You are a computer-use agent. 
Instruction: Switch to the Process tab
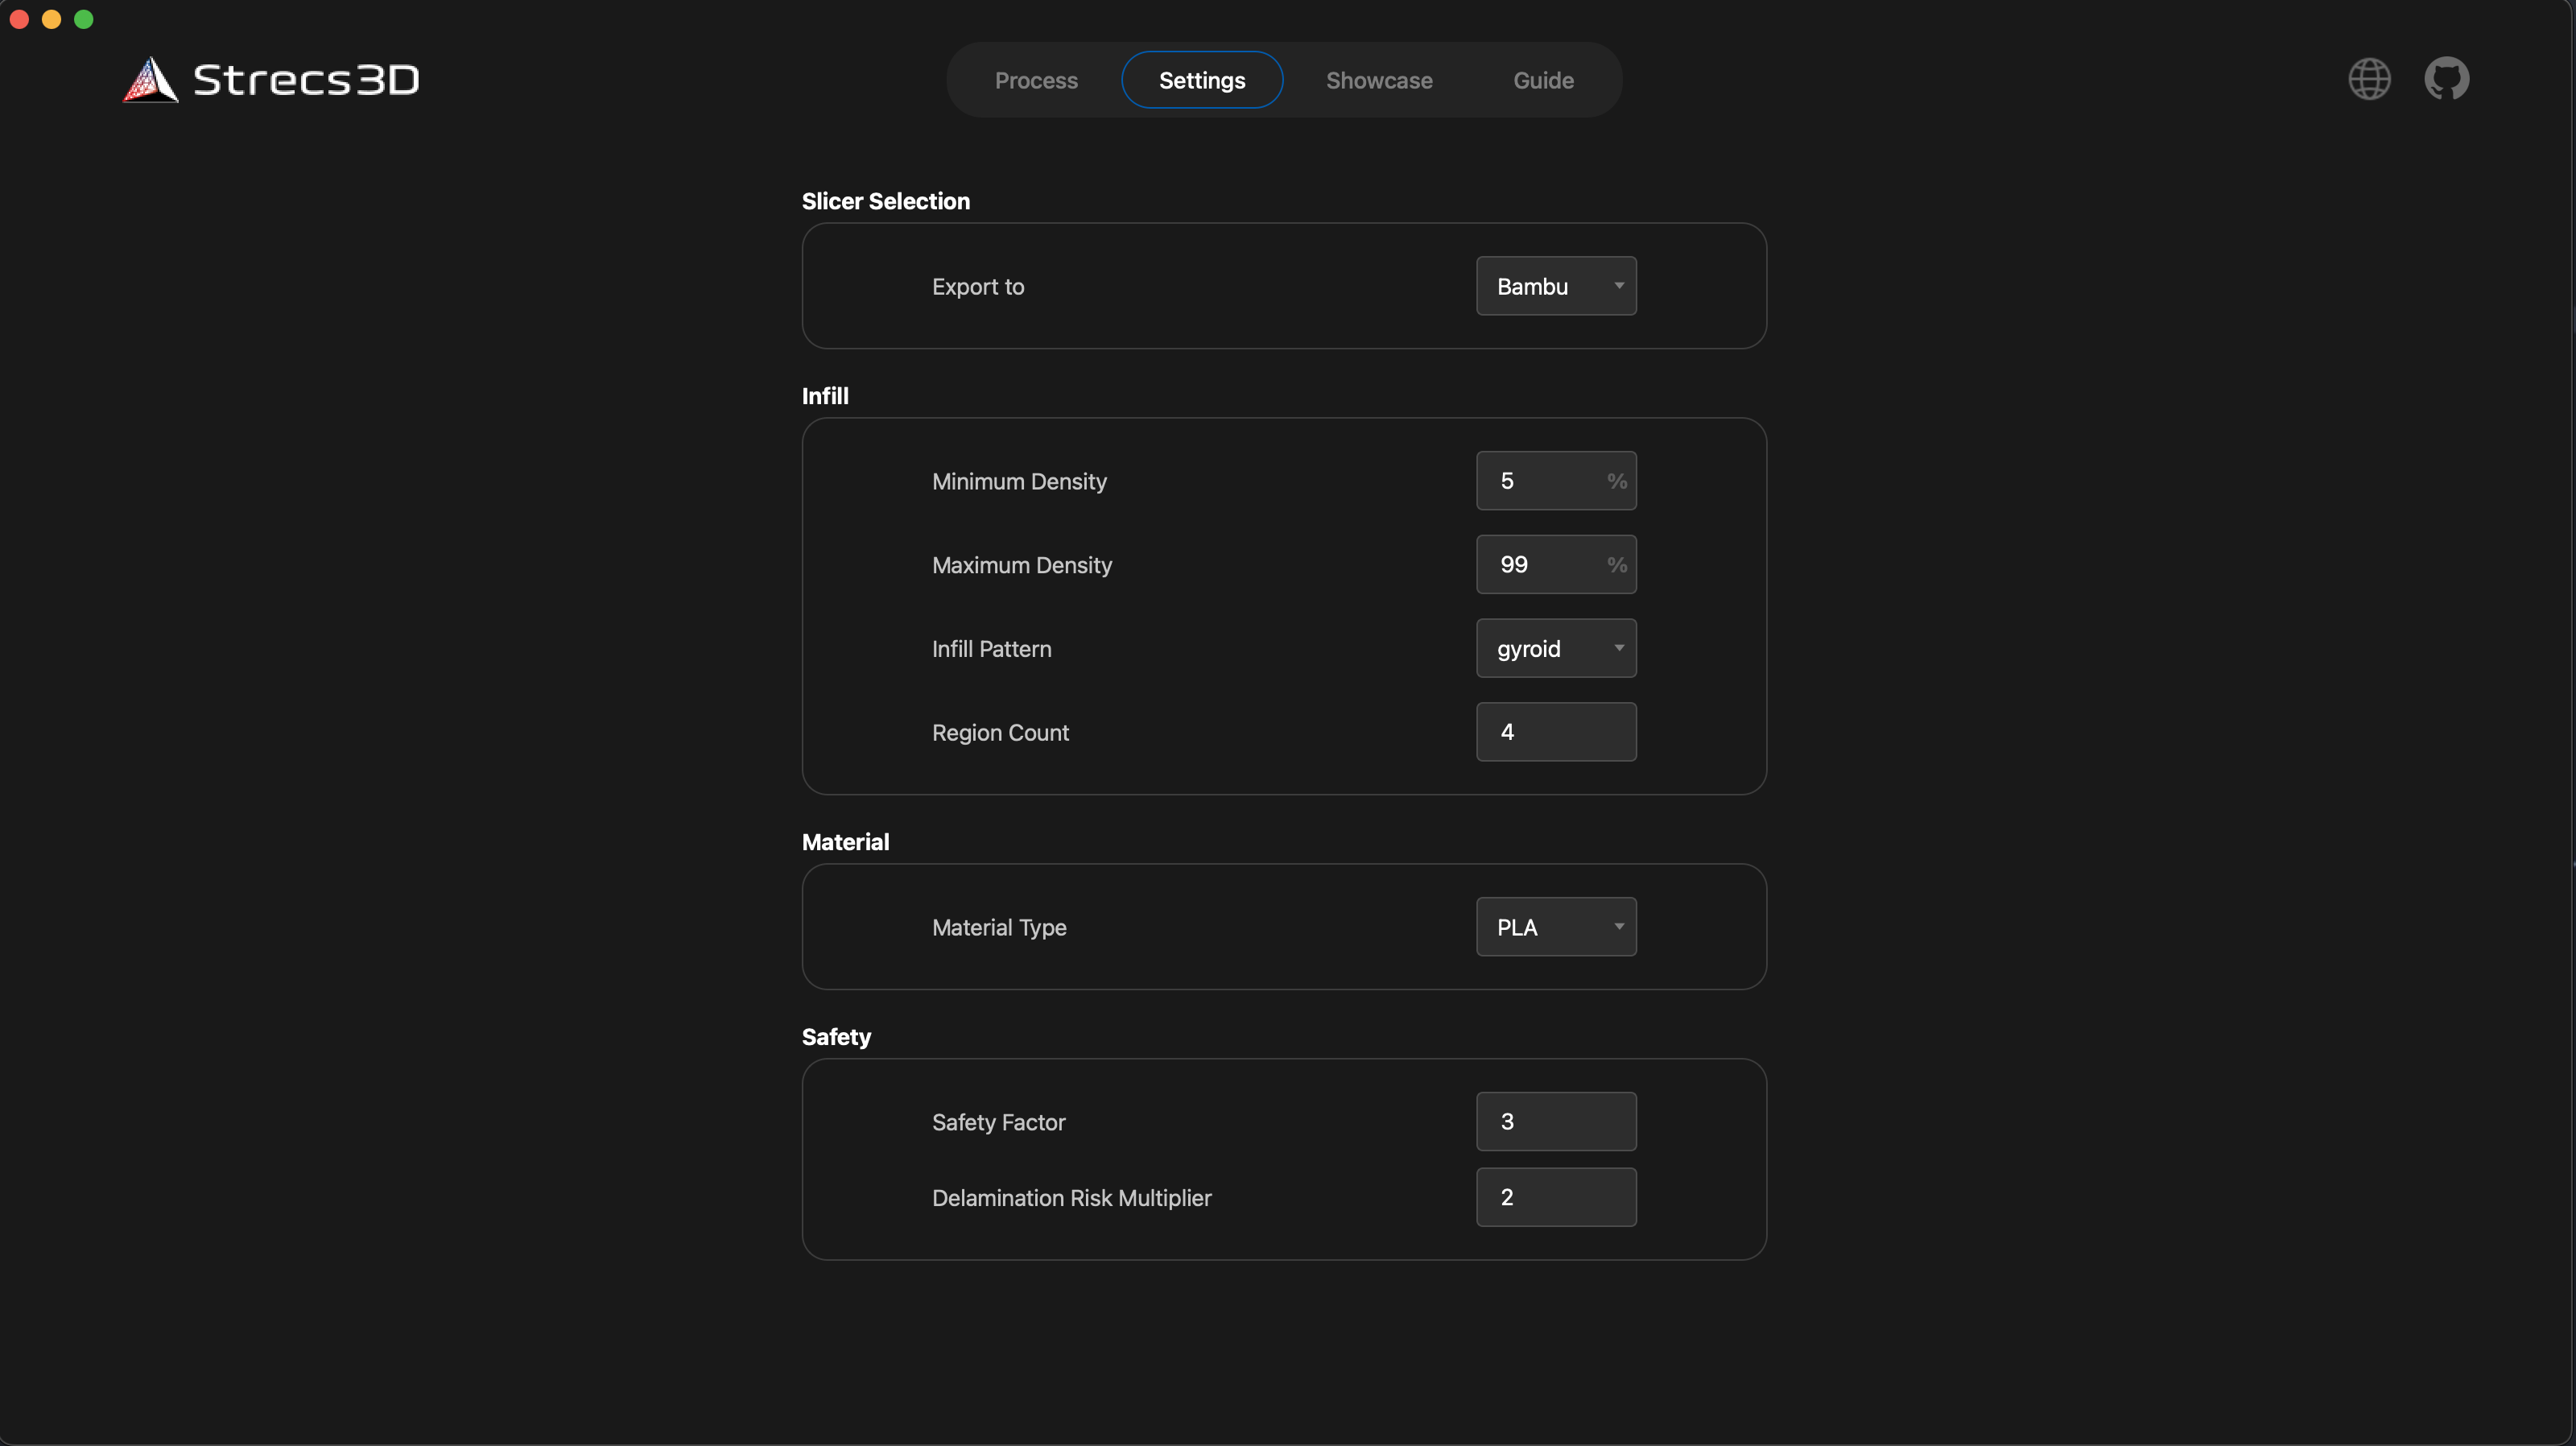1036,80
